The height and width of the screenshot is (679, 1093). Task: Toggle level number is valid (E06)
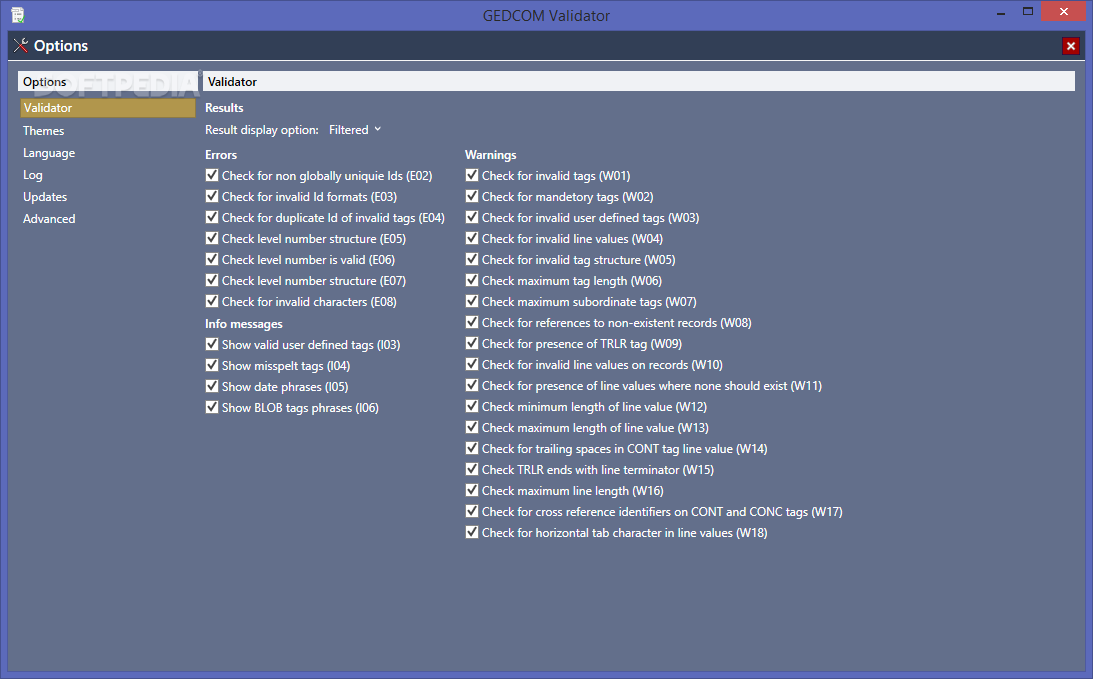[212, 259]
